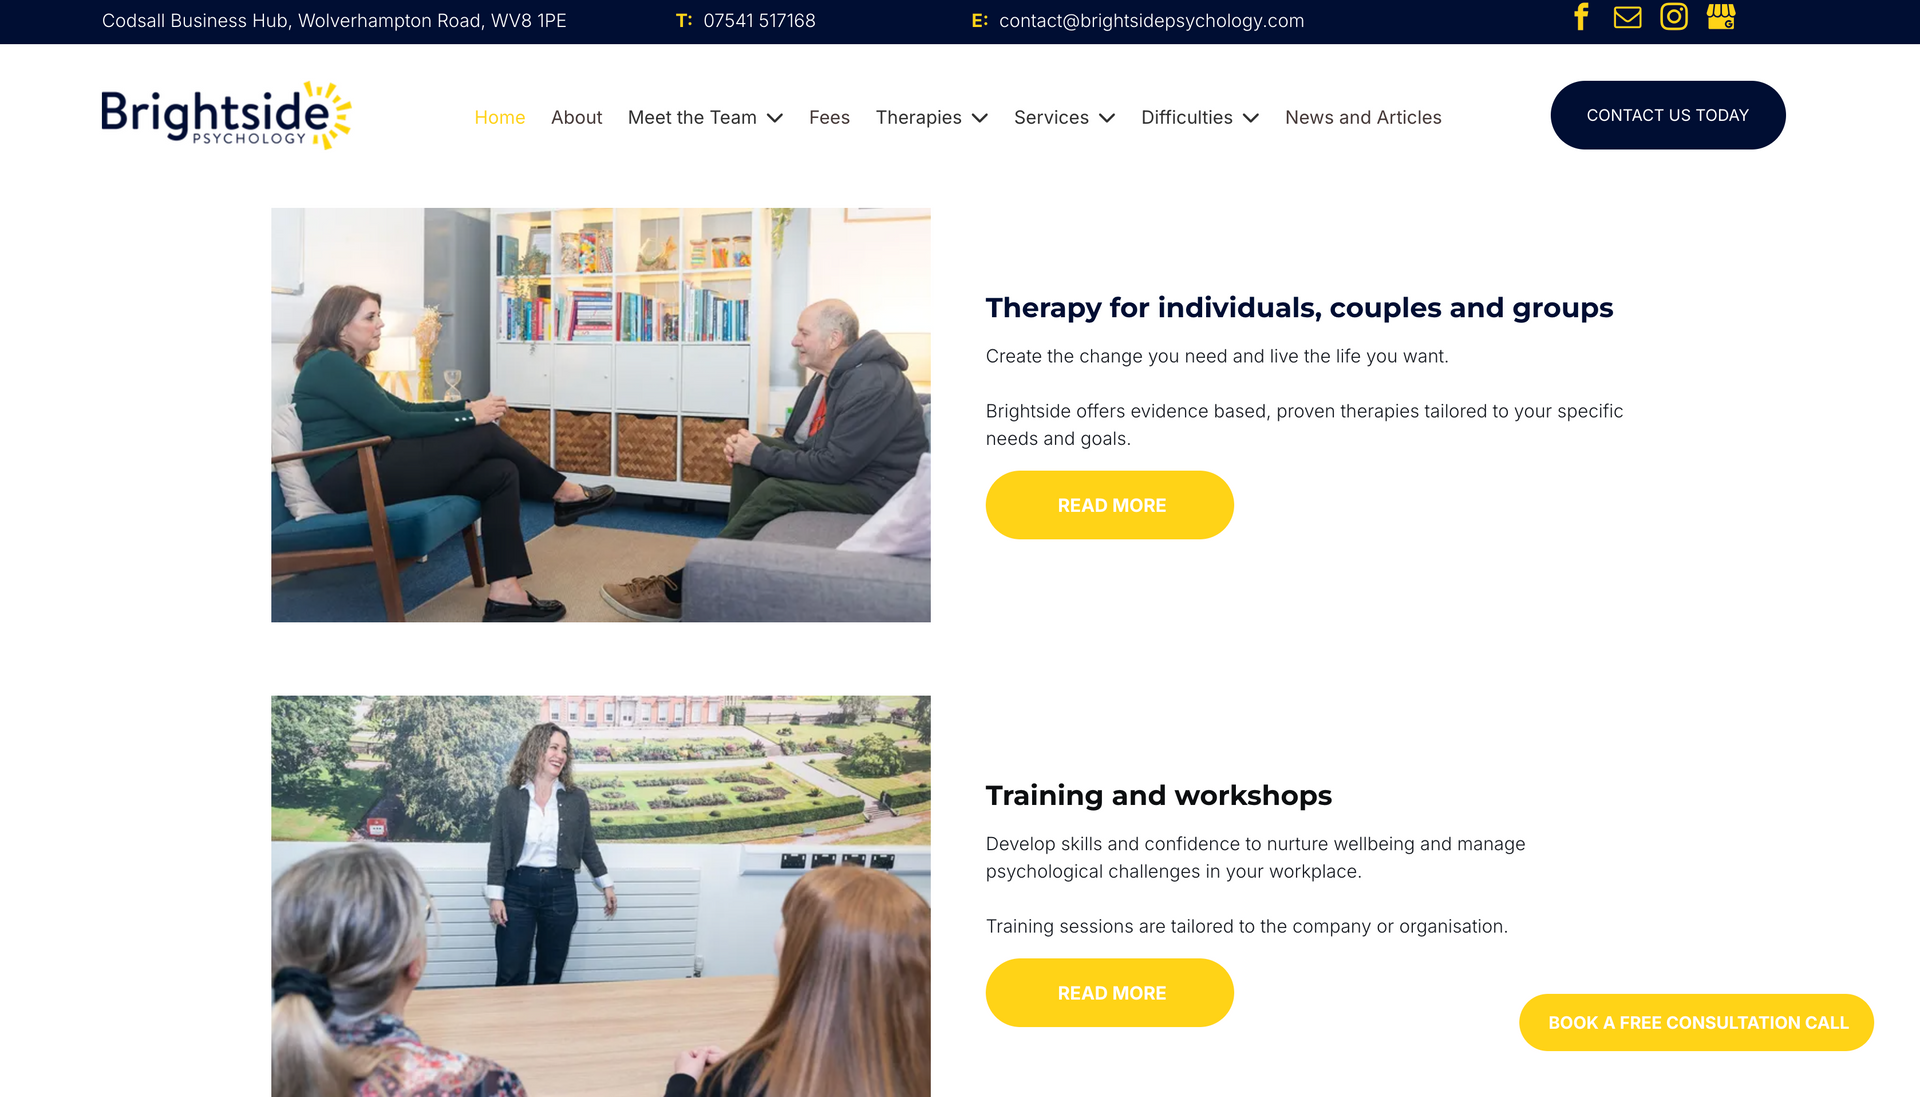Expand the Difficulties dropdown chevron
This screenshot has width=1920, height=1097.
tap(1251, 118)
